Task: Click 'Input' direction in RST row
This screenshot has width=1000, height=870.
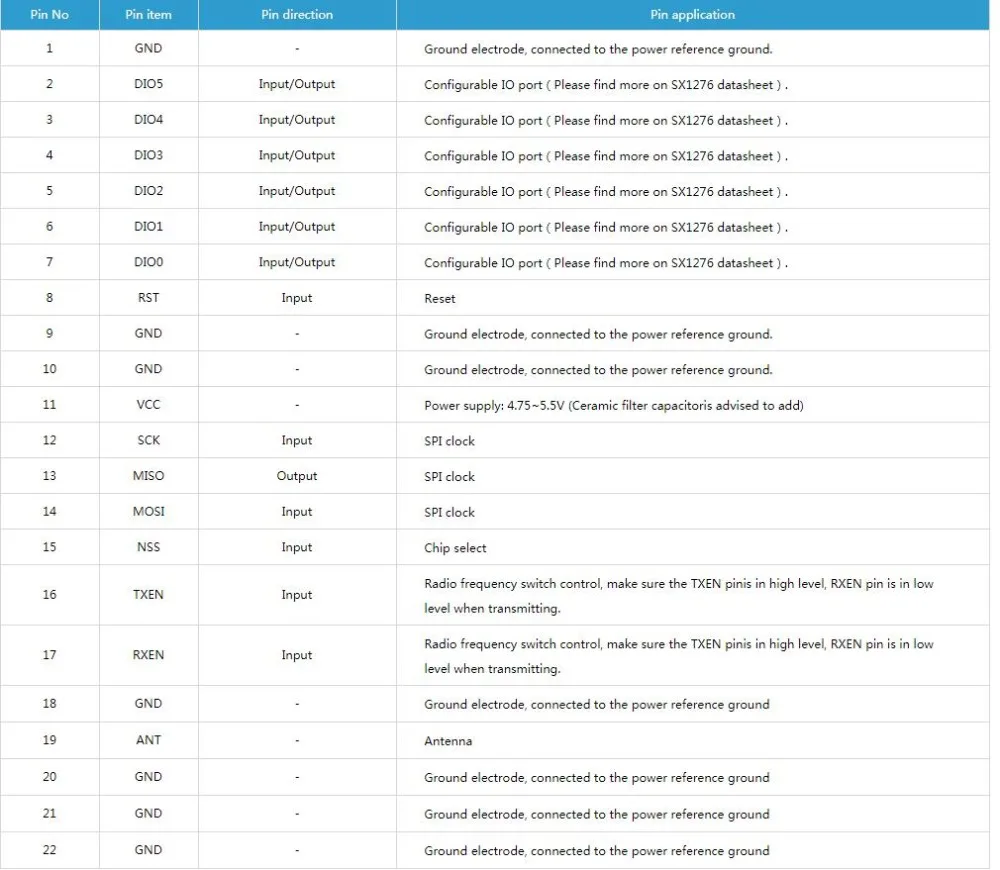Action: pyautogui.click(x=297, y=298)
